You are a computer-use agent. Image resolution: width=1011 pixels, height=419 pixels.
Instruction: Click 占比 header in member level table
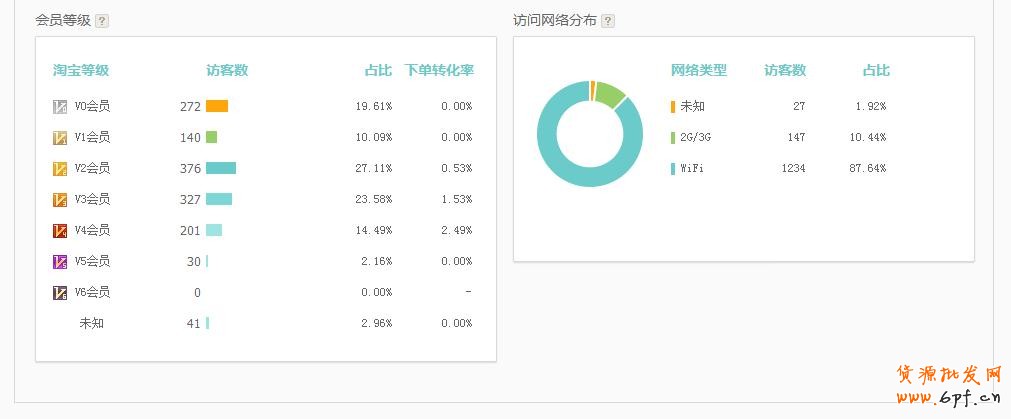[x=378, y=70]
